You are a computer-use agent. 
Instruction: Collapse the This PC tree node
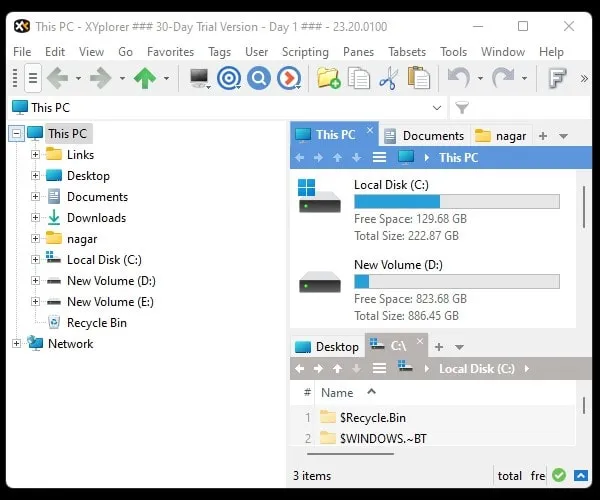[16, 134]
